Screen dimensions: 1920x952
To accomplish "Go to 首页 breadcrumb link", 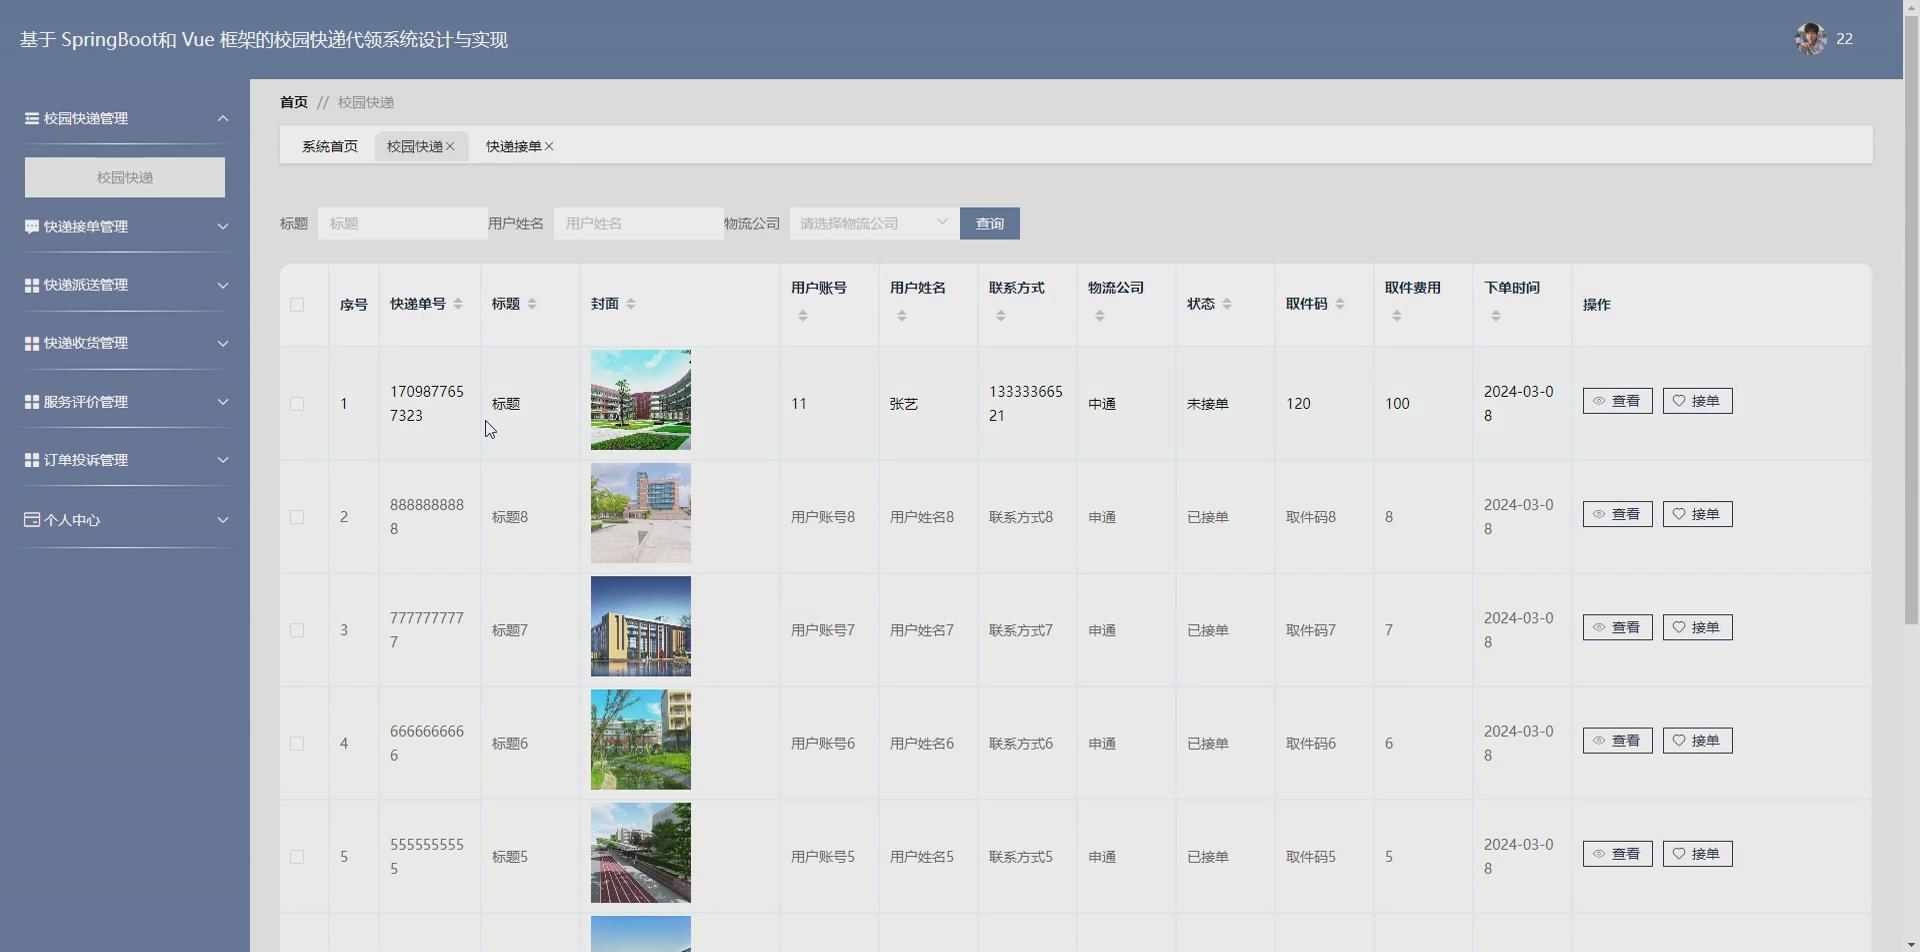I will click(294, 102).
